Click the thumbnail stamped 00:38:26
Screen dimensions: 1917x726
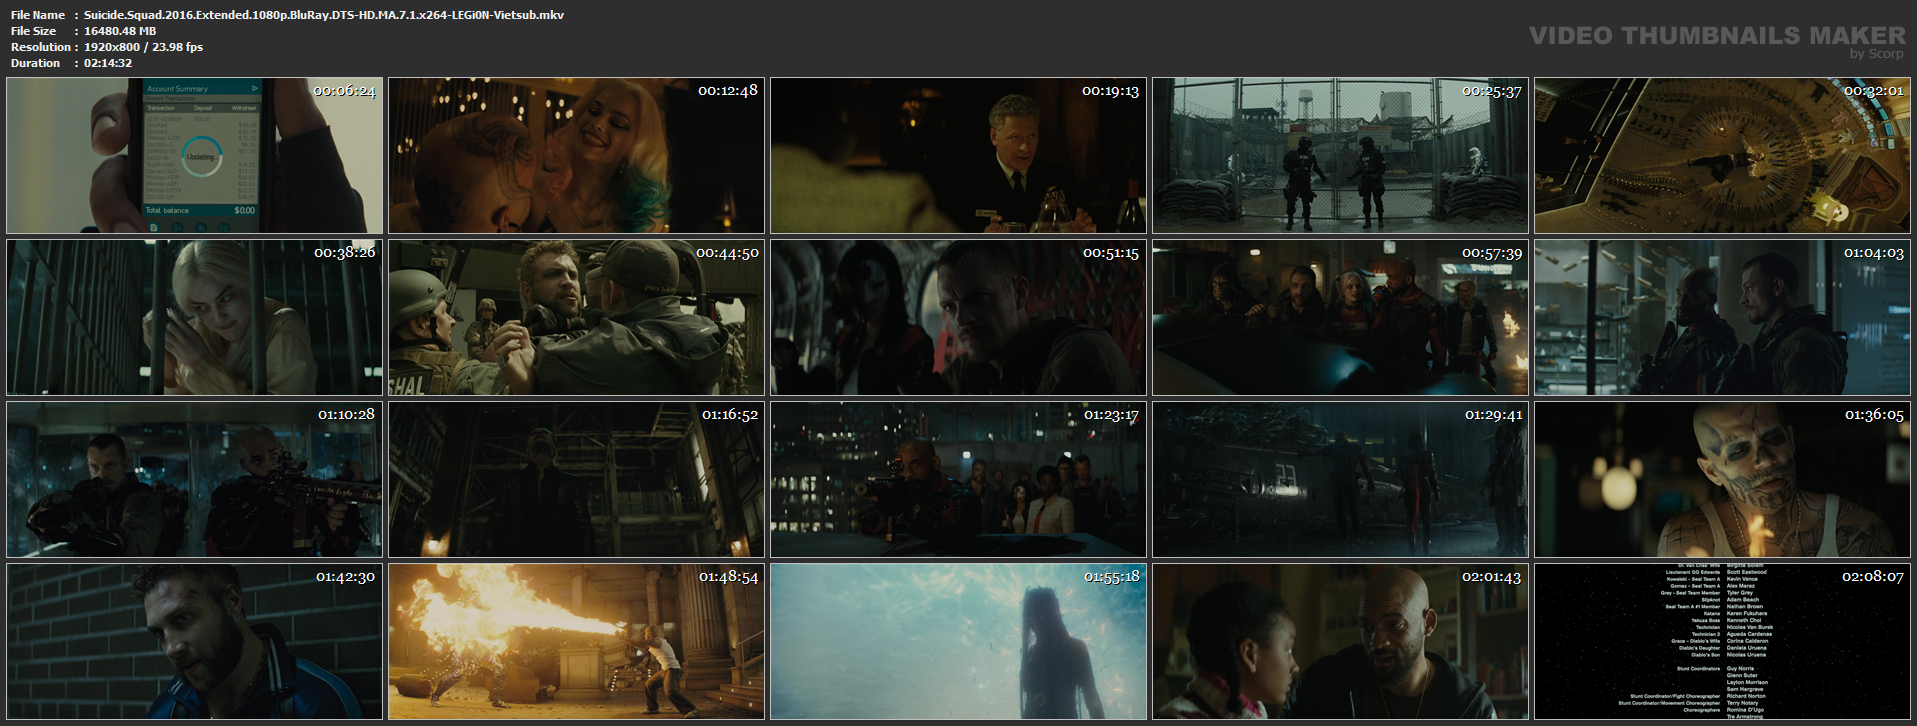coord(194,318)
